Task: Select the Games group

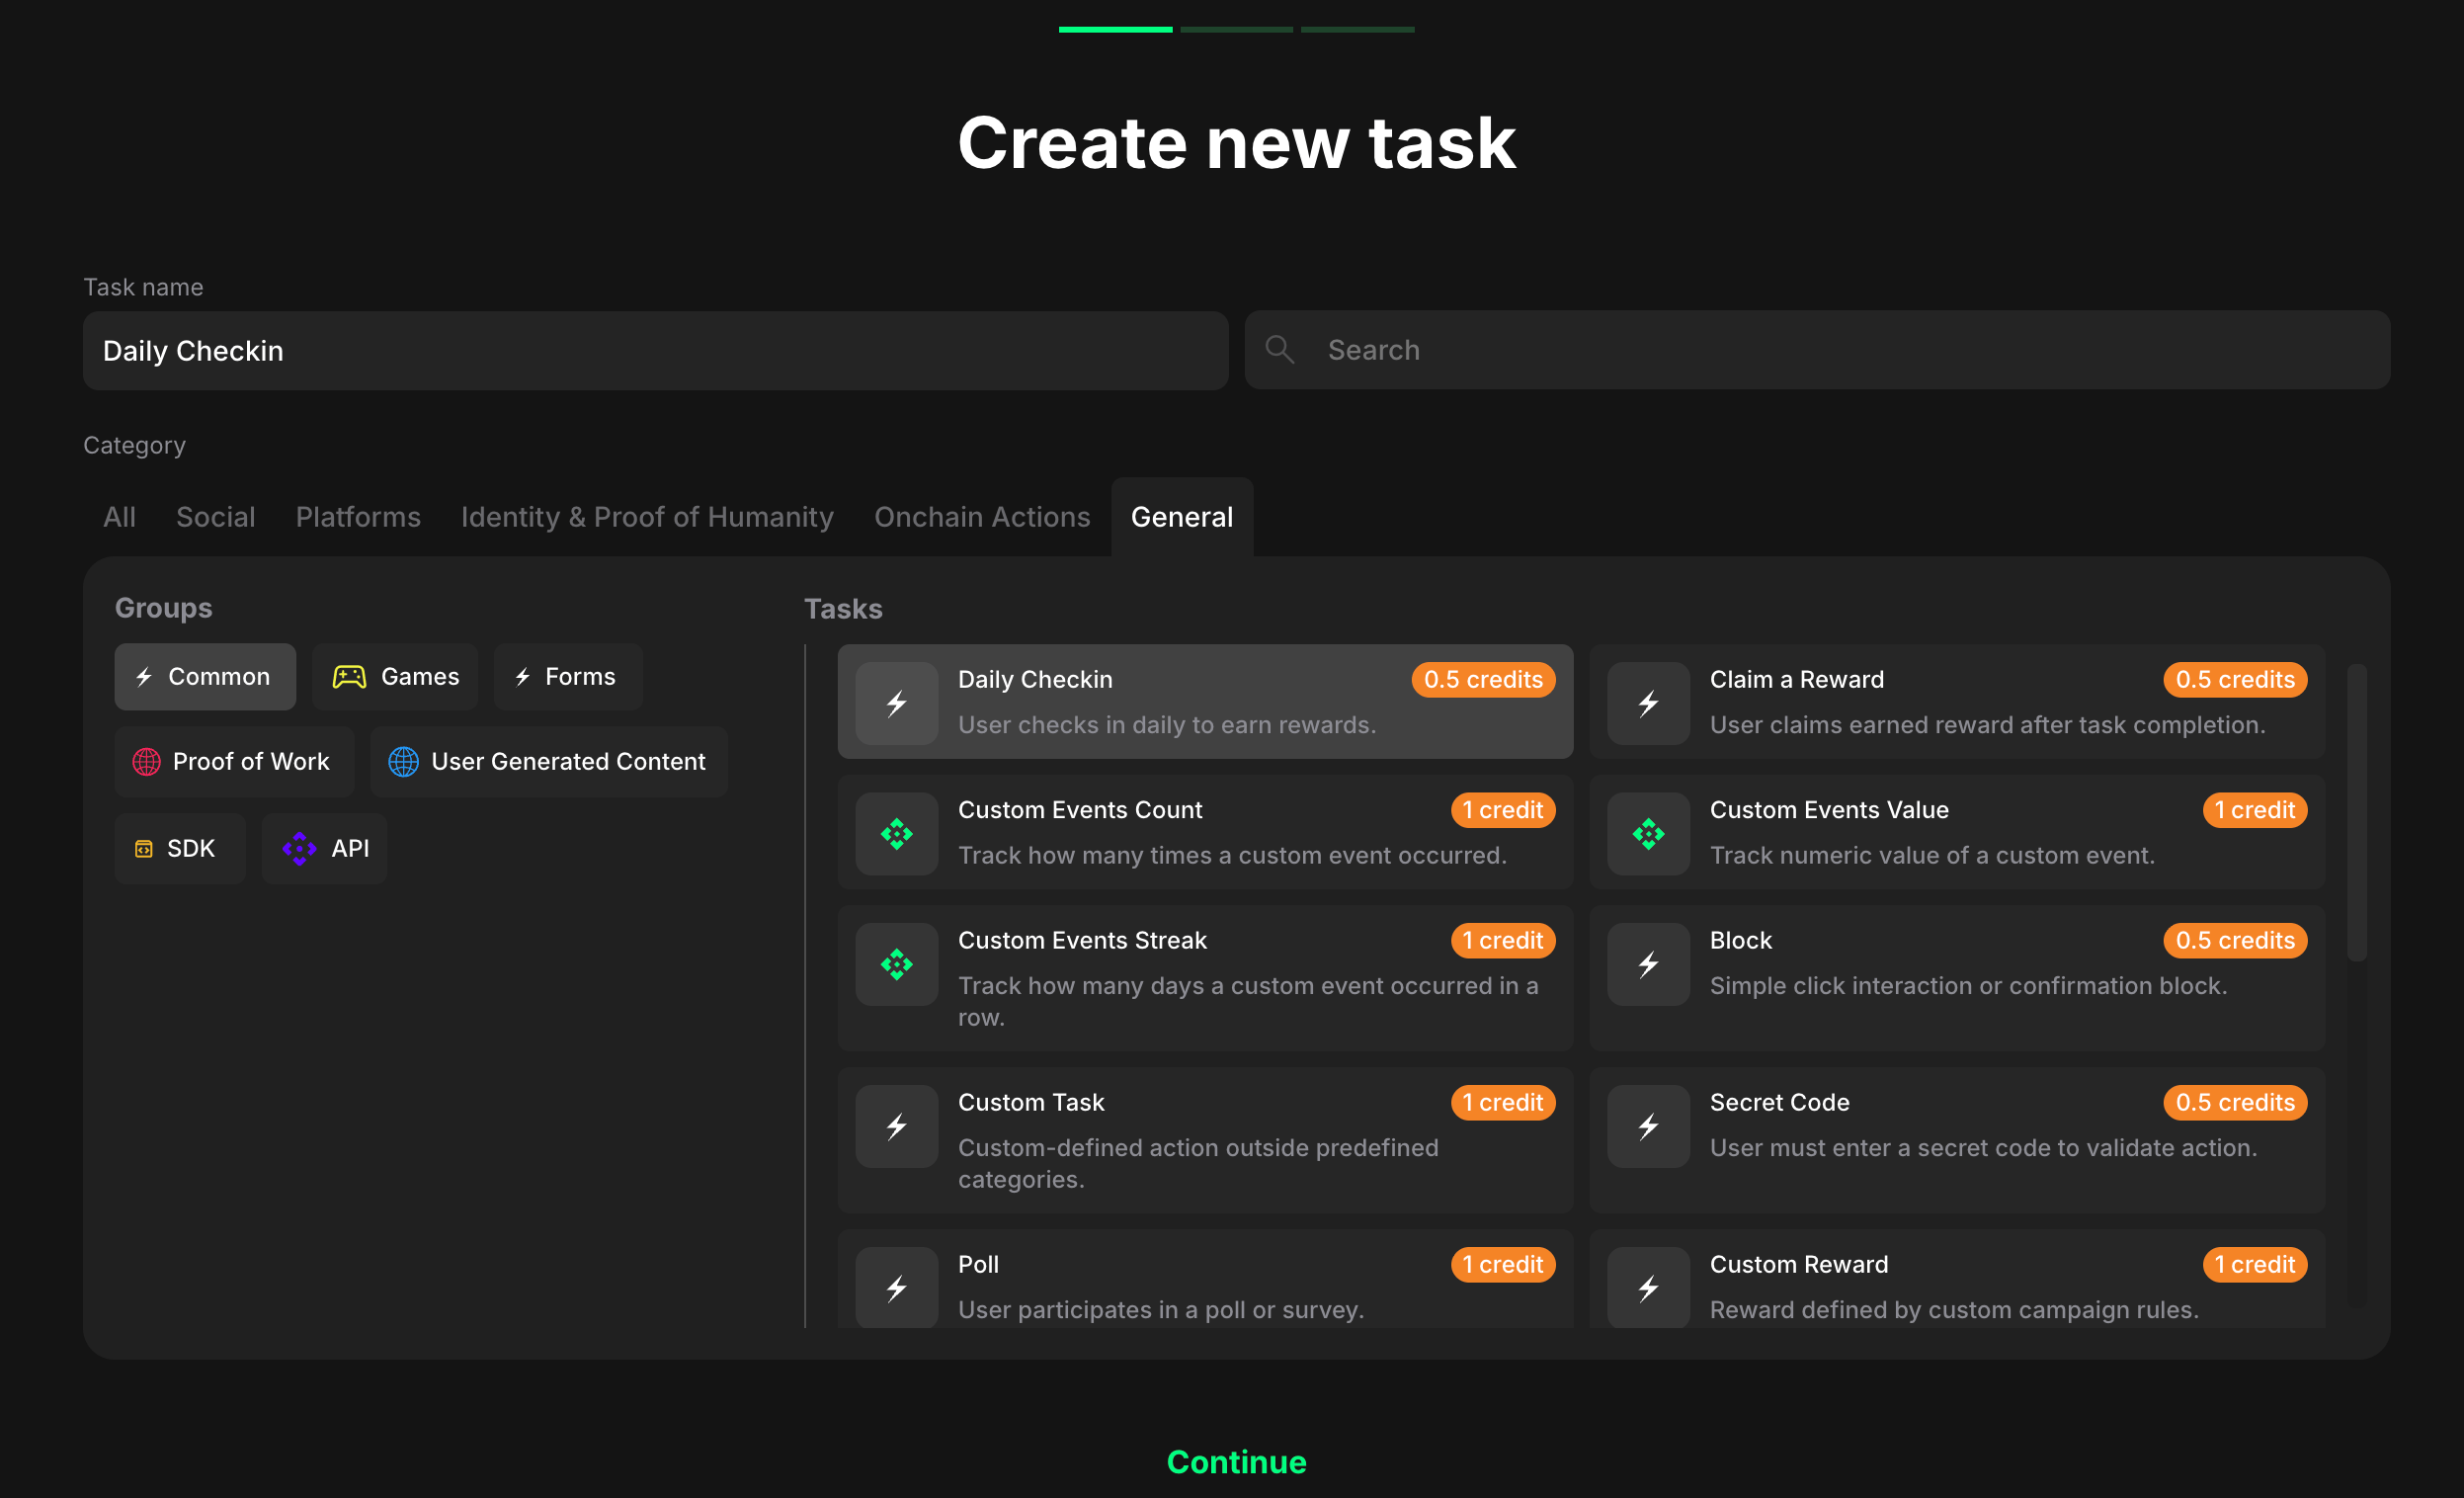Action: pos(395,677)
